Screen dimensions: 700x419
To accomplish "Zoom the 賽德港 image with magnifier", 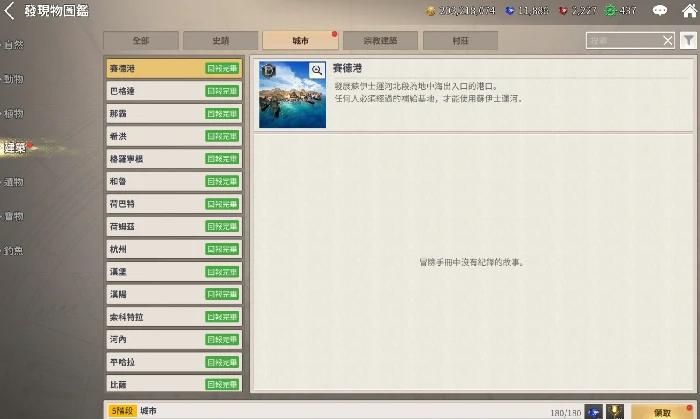I will (317, 70).
